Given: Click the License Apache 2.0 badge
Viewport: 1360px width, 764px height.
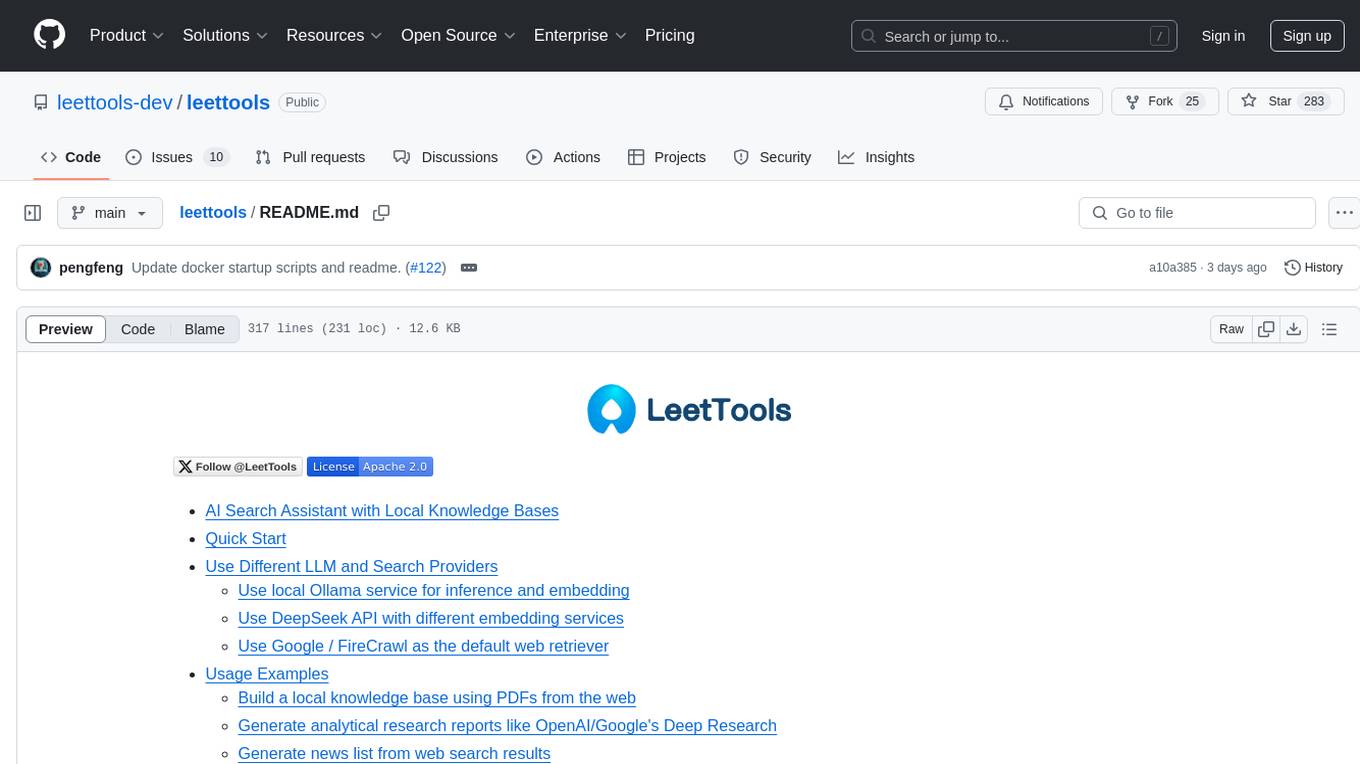Looking at the screenshot, I should 370,466.
